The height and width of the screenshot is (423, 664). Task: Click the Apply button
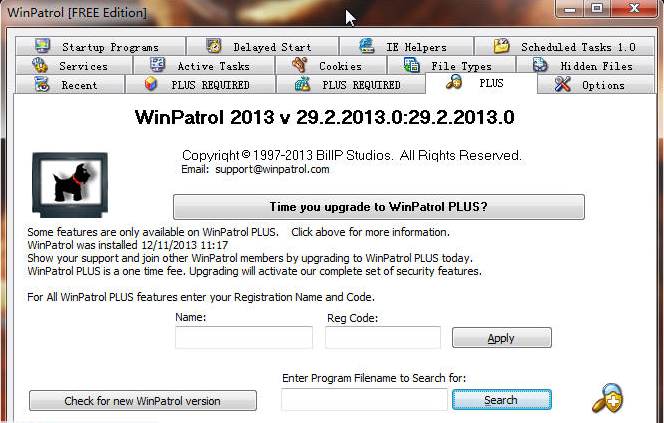point(501,338)
